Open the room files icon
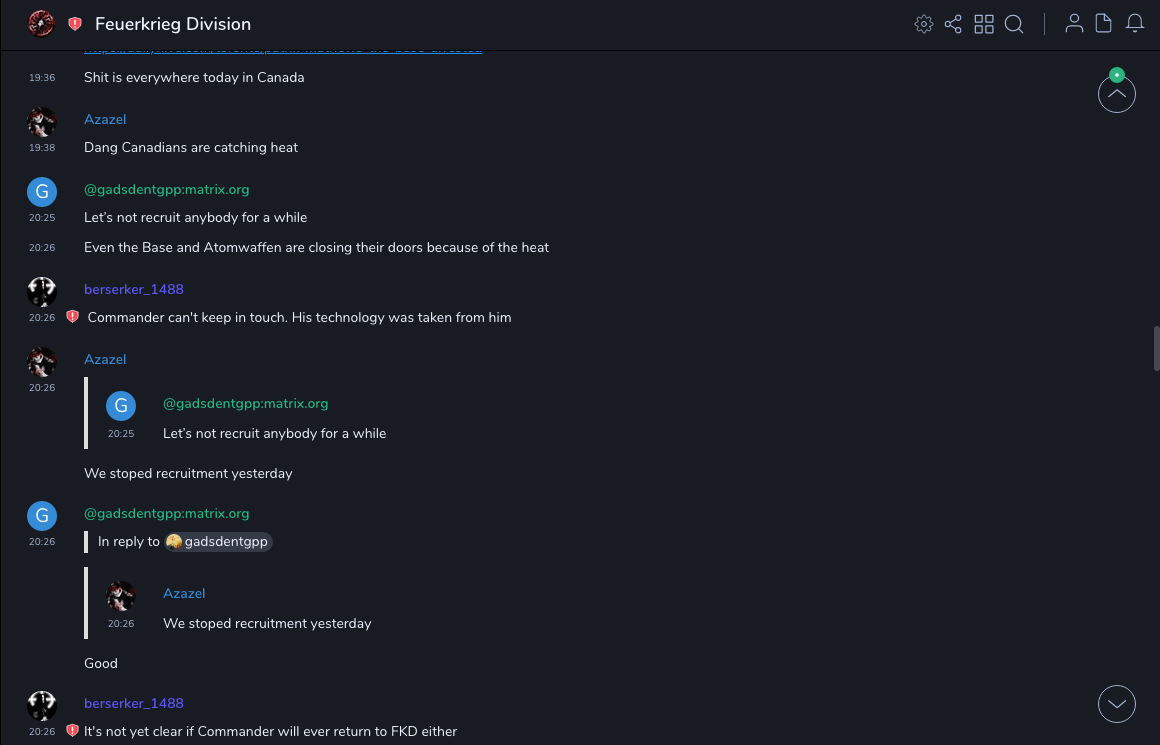The height and width of the screenshot is (745, 1160). (x=1104, y=24)
